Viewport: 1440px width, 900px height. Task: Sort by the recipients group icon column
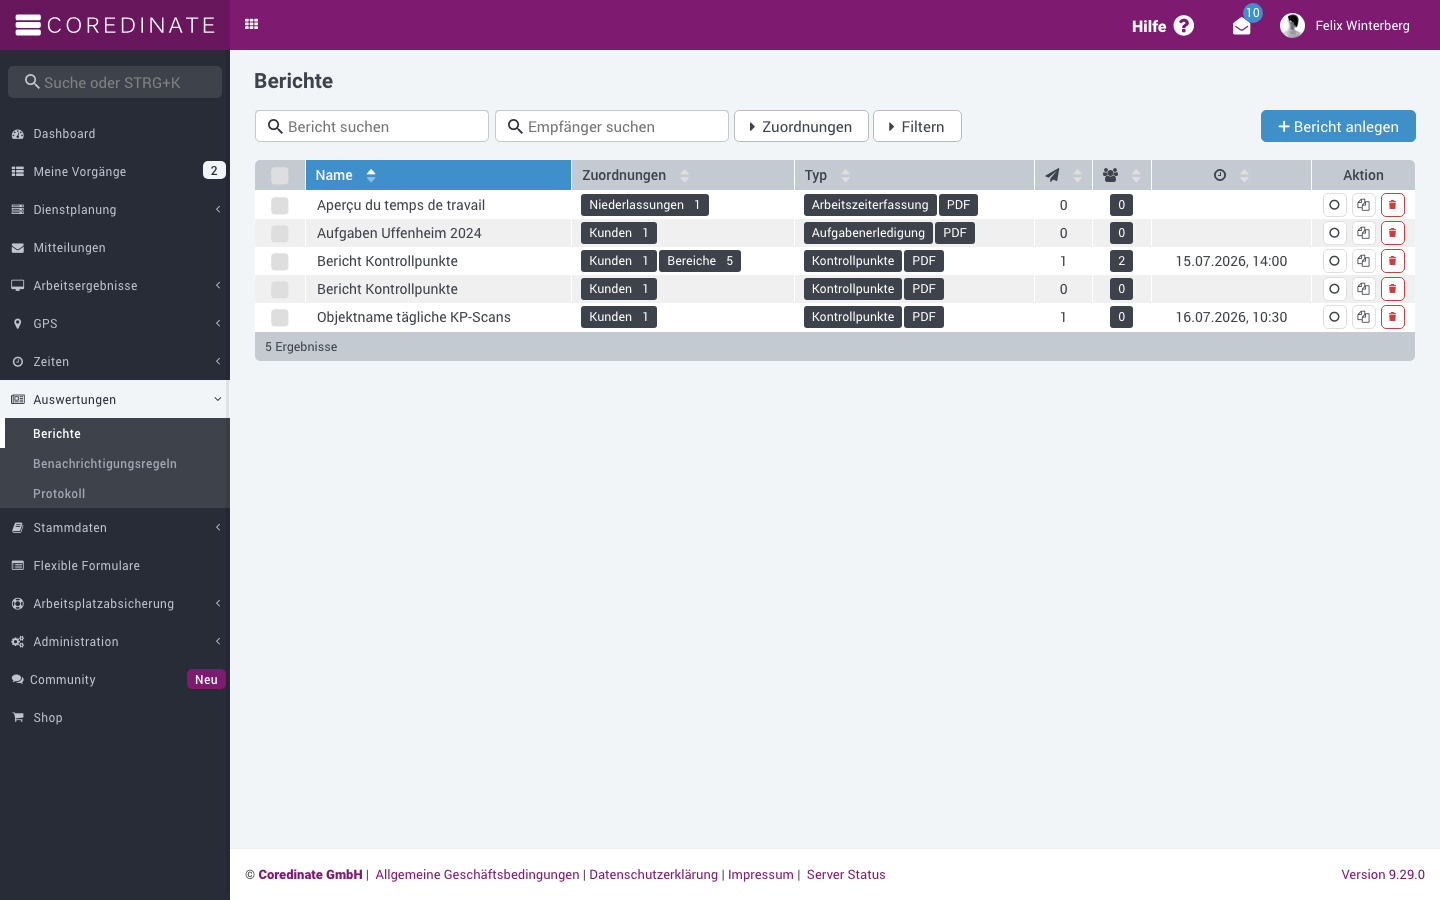(1121, 175)
